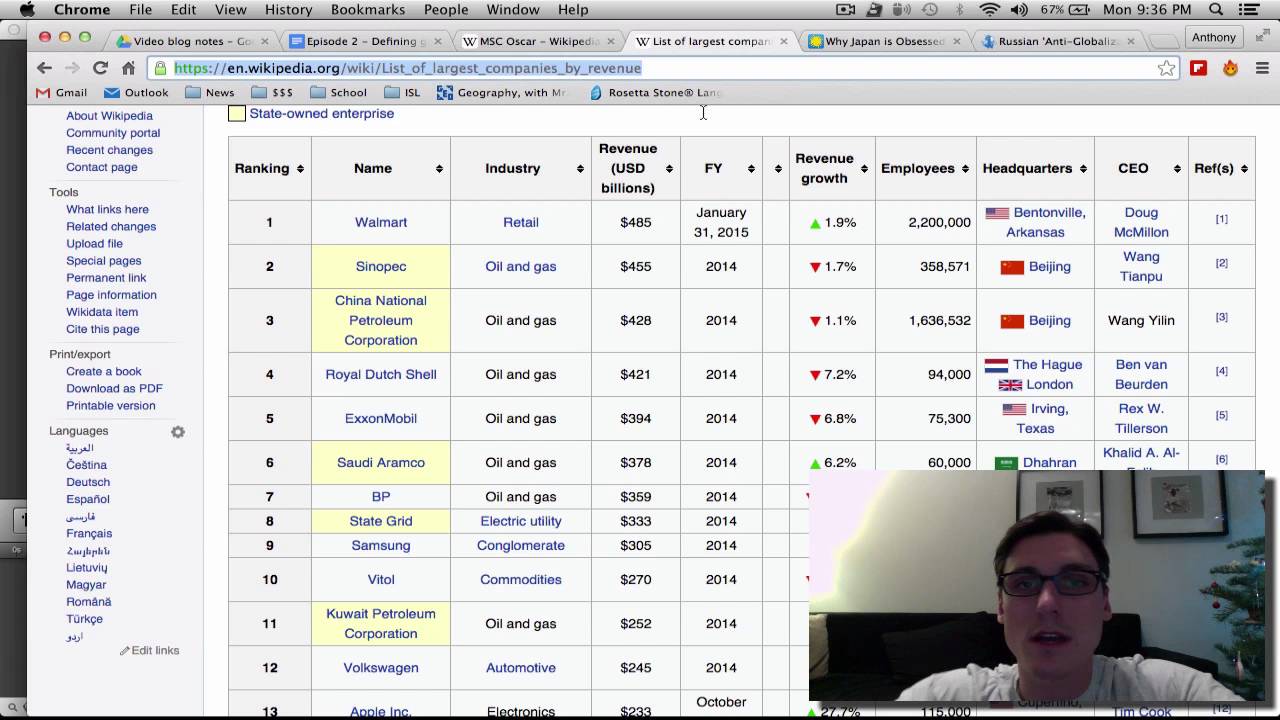Click the Download as PDF sidebar link
The image size is (1280, 720).
114,389
